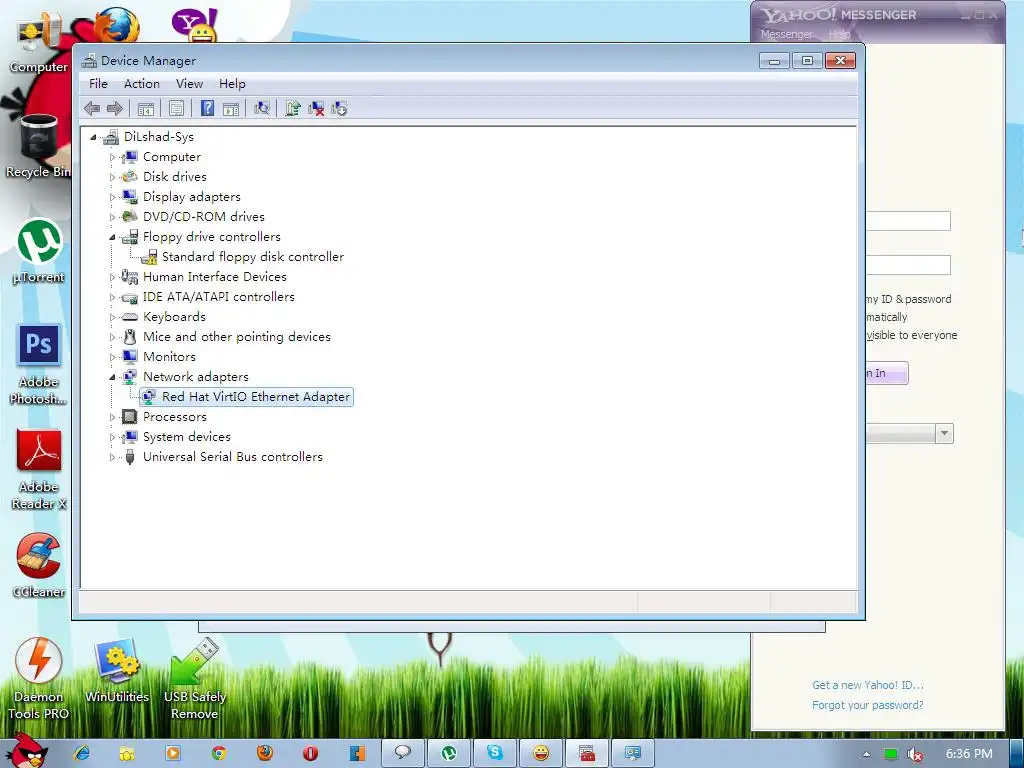Image resolution: width=1024 pixels, height=768 pixels.
Task: Switch to Yahoo Messenger smiley taskbar button
Action: 541,753
